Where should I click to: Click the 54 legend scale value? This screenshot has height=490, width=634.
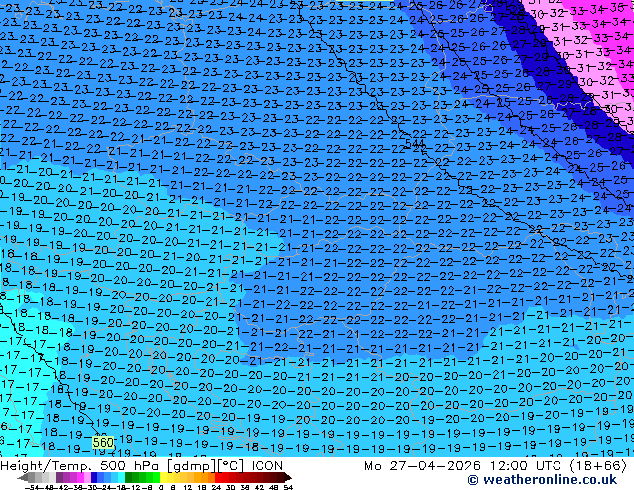pos(288,487)
